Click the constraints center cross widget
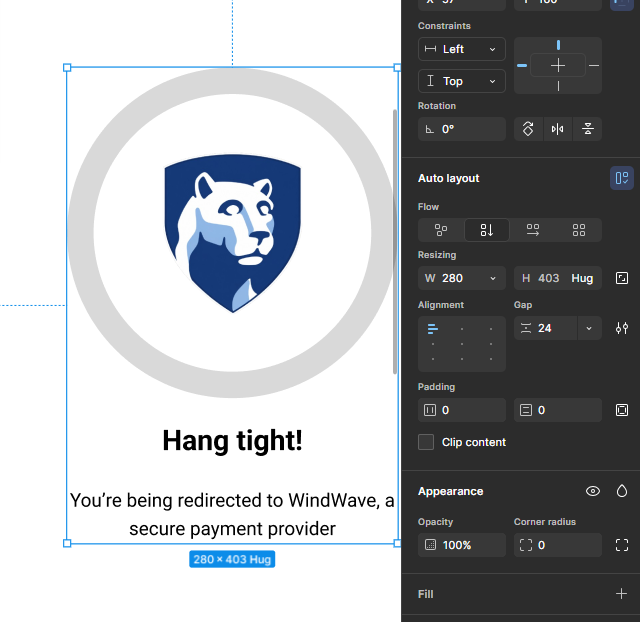The image size is (640, 622). click(x=558, y=65)
